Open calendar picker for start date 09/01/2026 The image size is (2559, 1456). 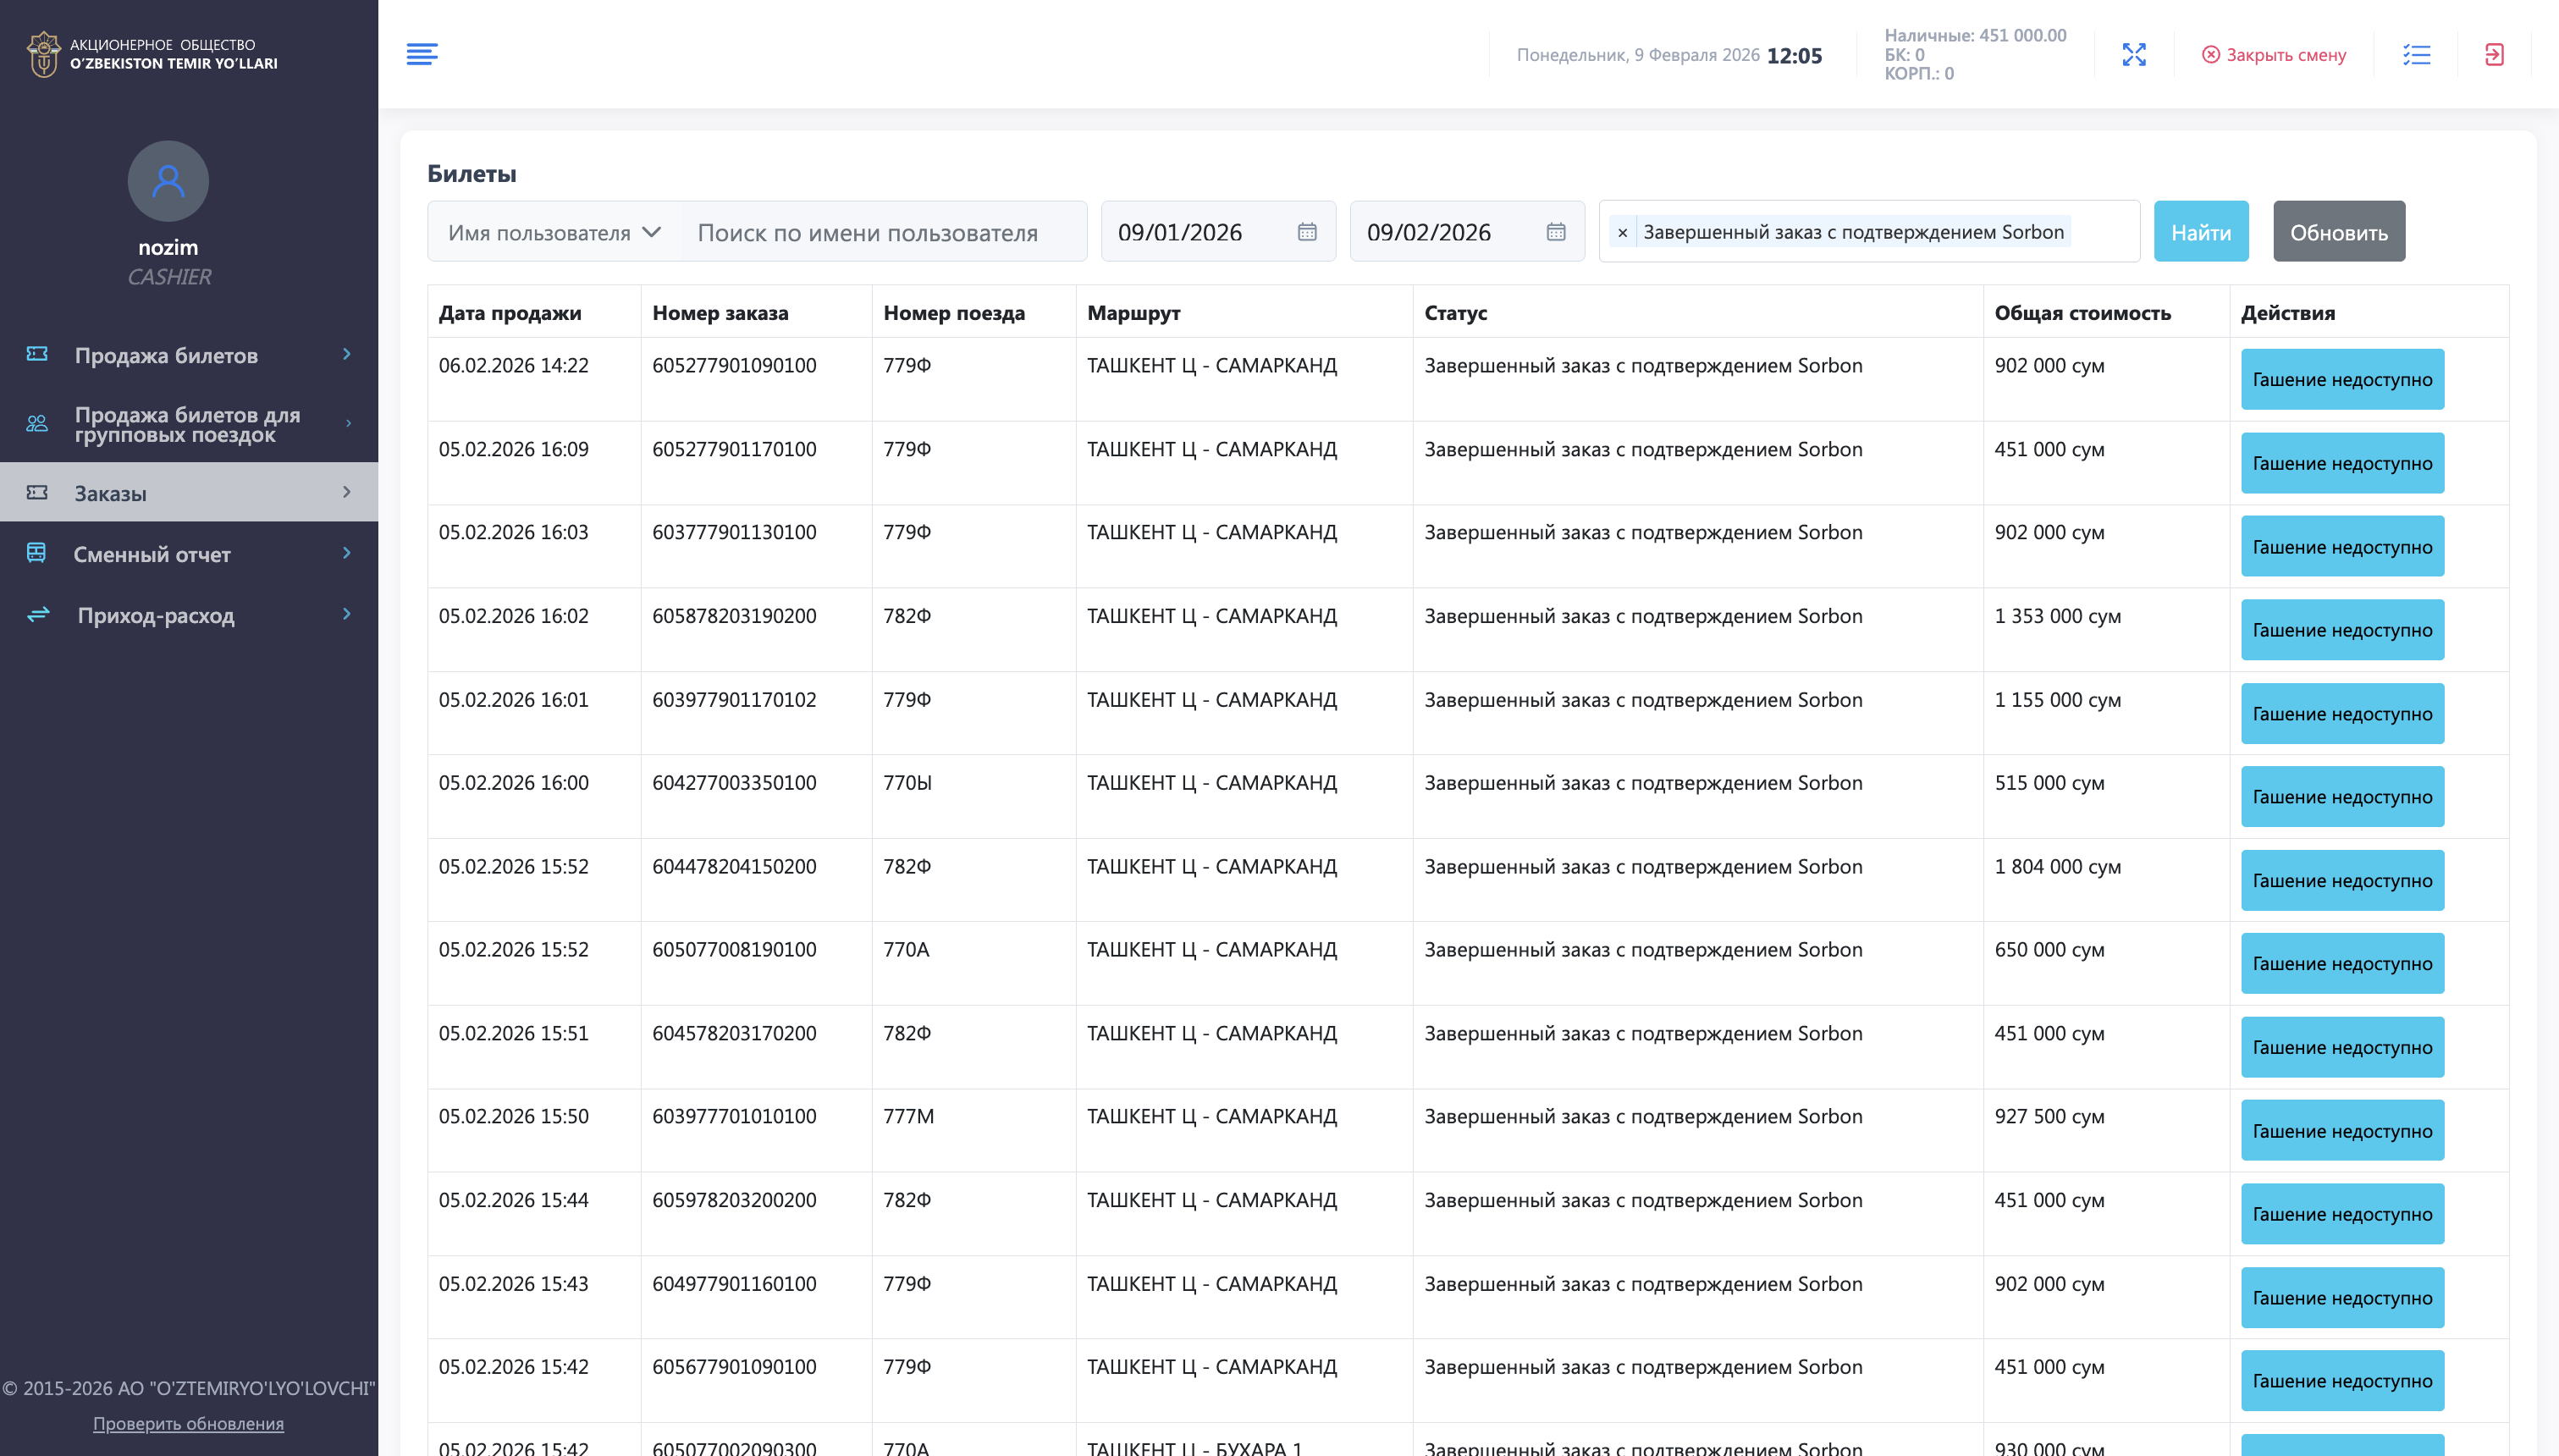pos(1307,231)
